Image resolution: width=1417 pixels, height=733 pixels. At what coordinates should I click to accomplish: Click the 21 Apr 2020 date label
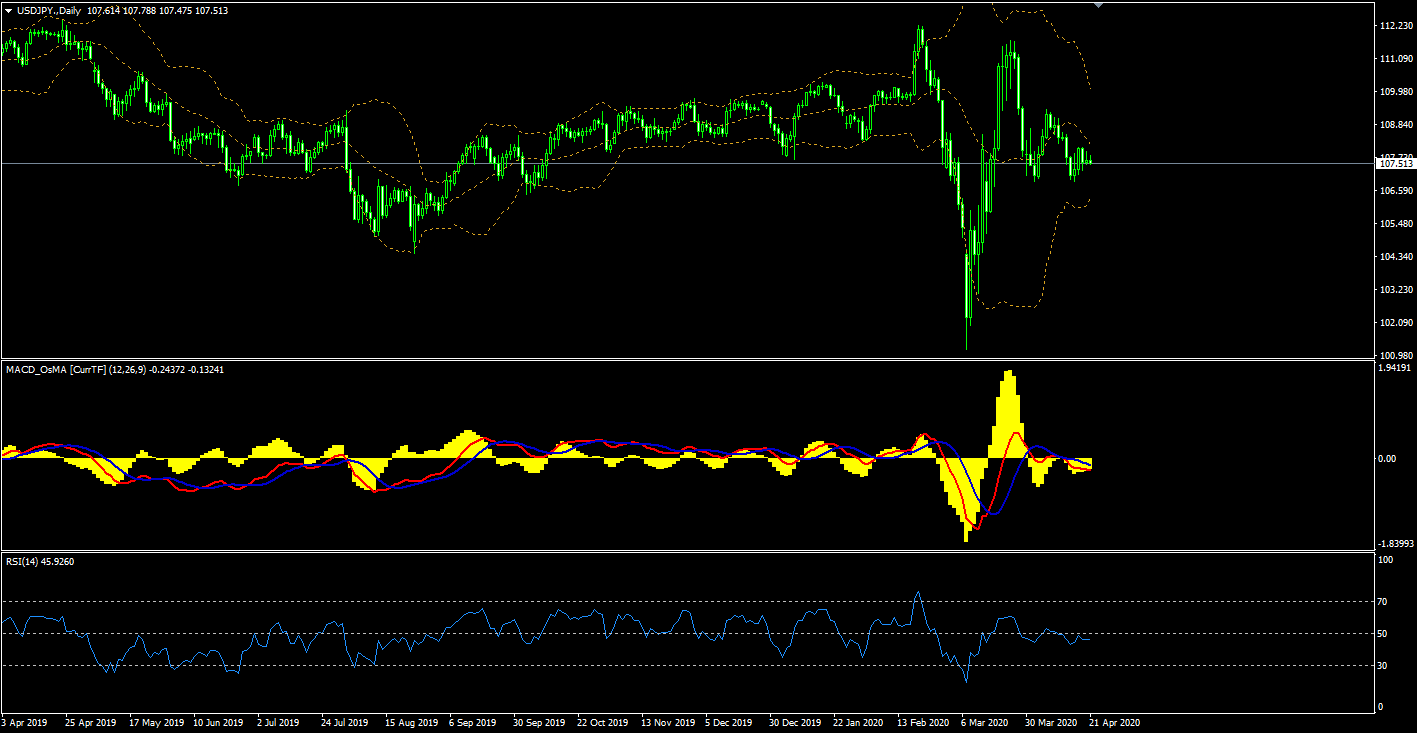click(1114, 722)
